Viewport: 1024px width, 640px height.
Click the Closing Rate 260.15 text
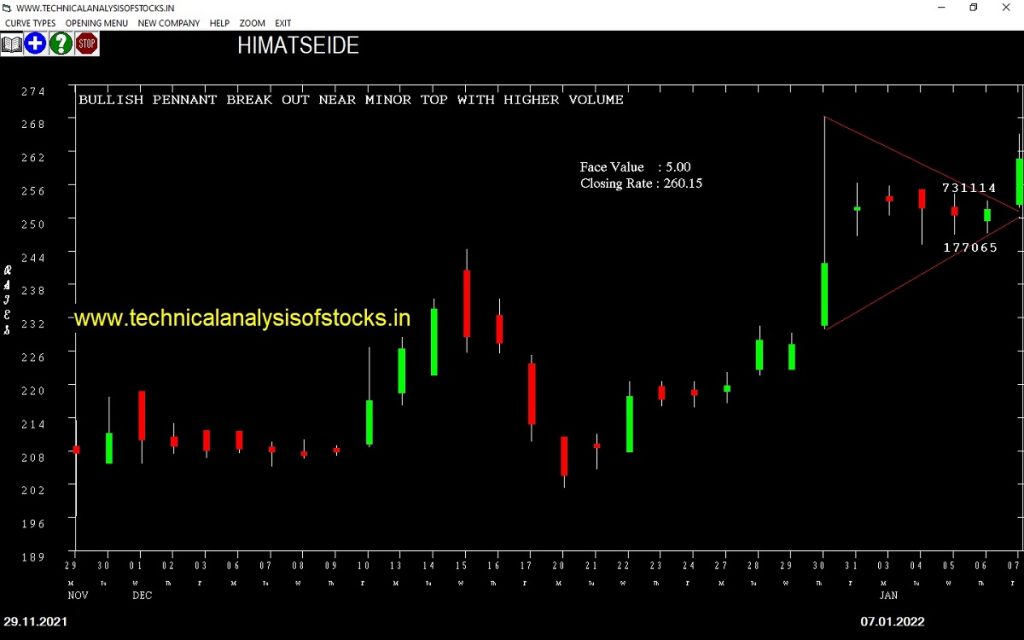(x=641, y=183)
